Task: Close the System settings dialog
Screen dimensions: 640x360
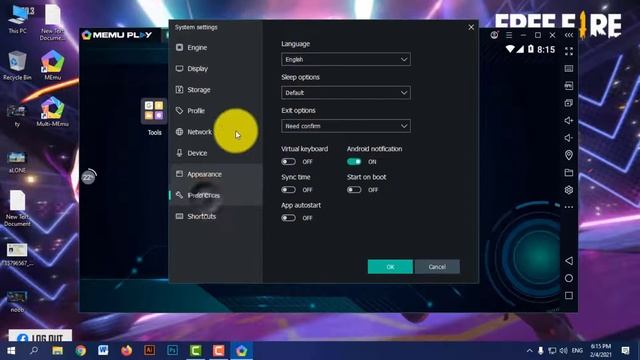Action: point(471,27)
